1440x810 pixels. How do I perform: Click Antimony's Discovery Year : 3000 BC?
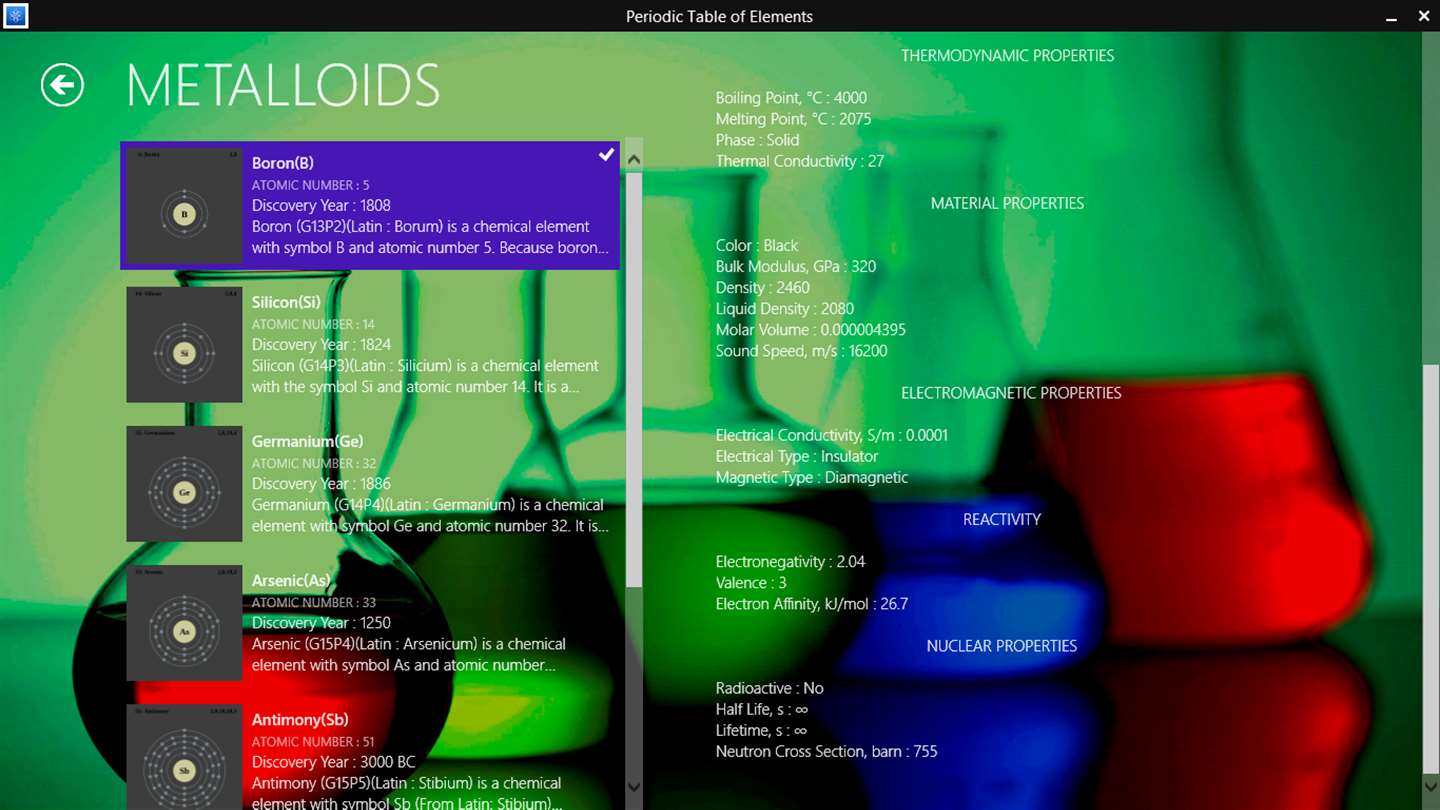click(x=334, y=761)
